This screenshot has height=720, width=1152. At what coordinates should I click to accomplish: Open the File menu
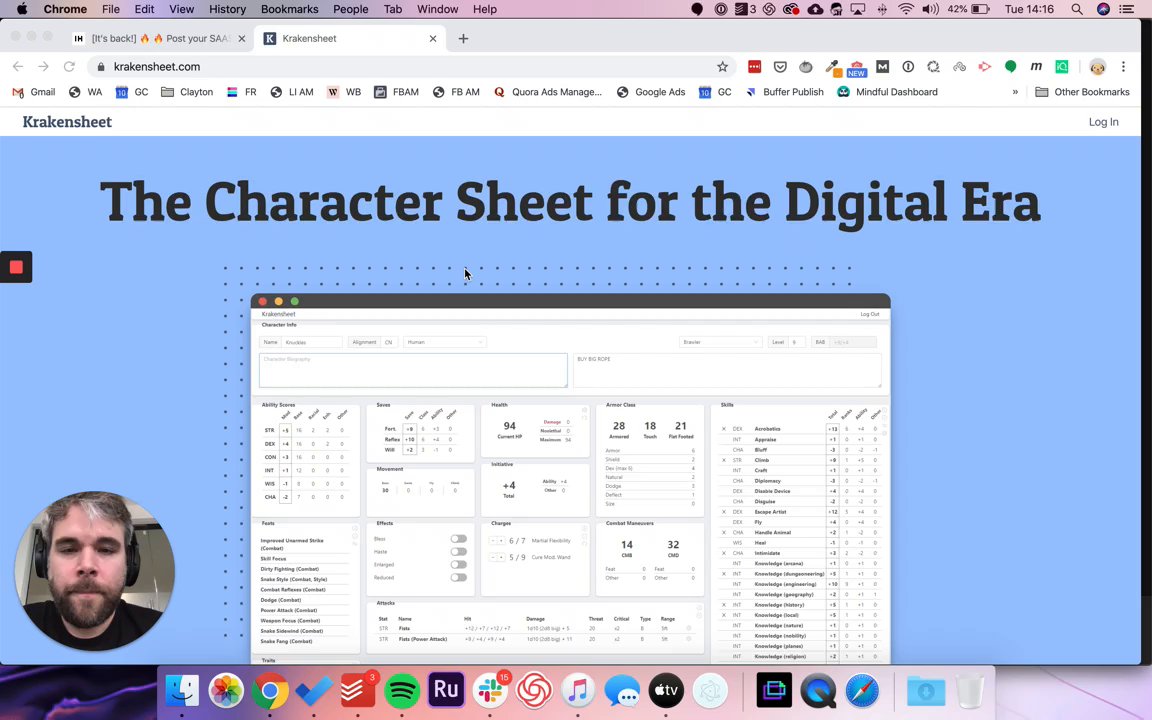pos(111,9)
